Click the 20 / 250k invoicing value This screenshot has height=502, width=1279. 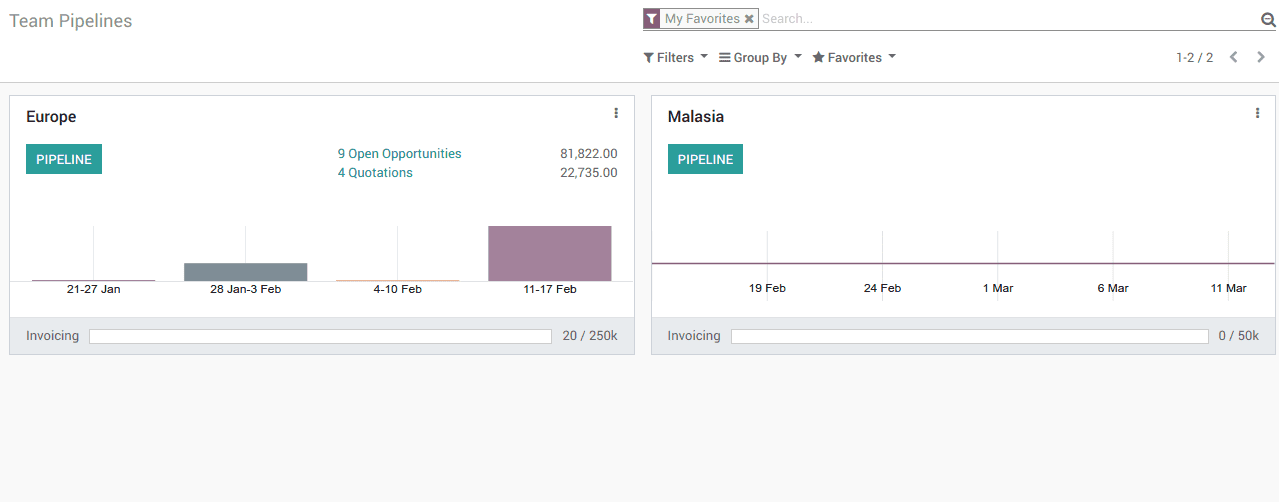pos(590,336)
